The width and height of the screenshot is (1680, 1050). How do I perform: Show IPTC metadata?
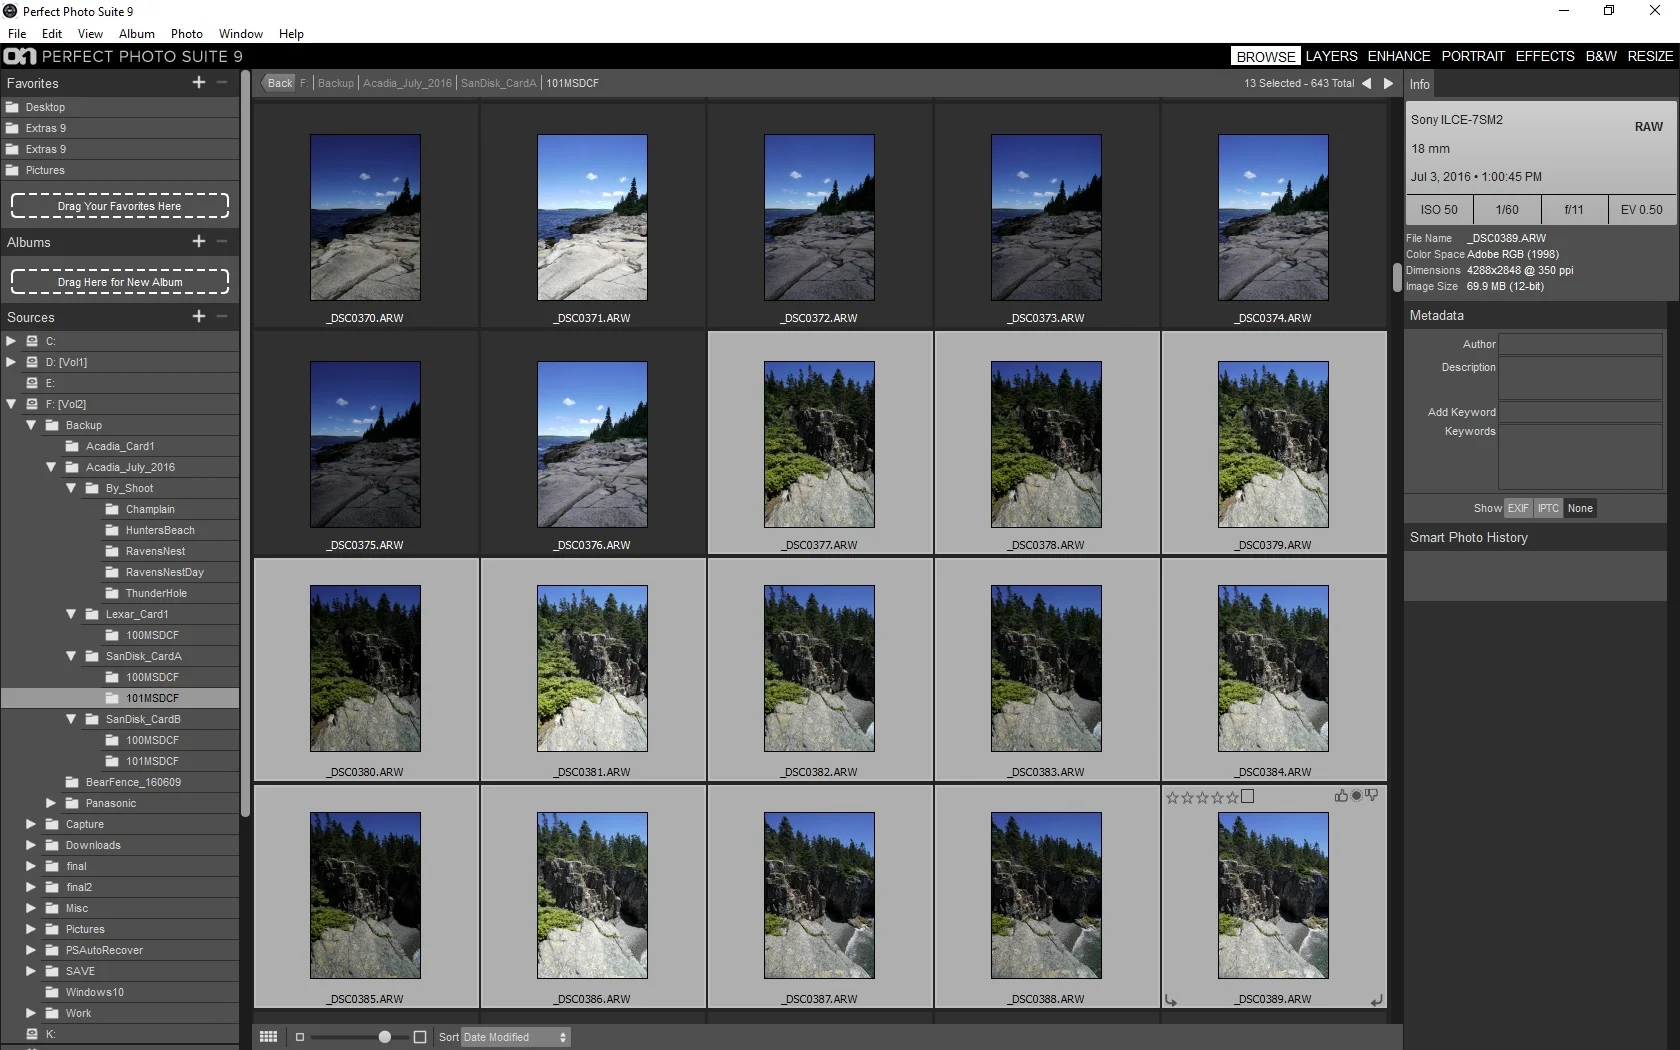tap(1548, 508)
